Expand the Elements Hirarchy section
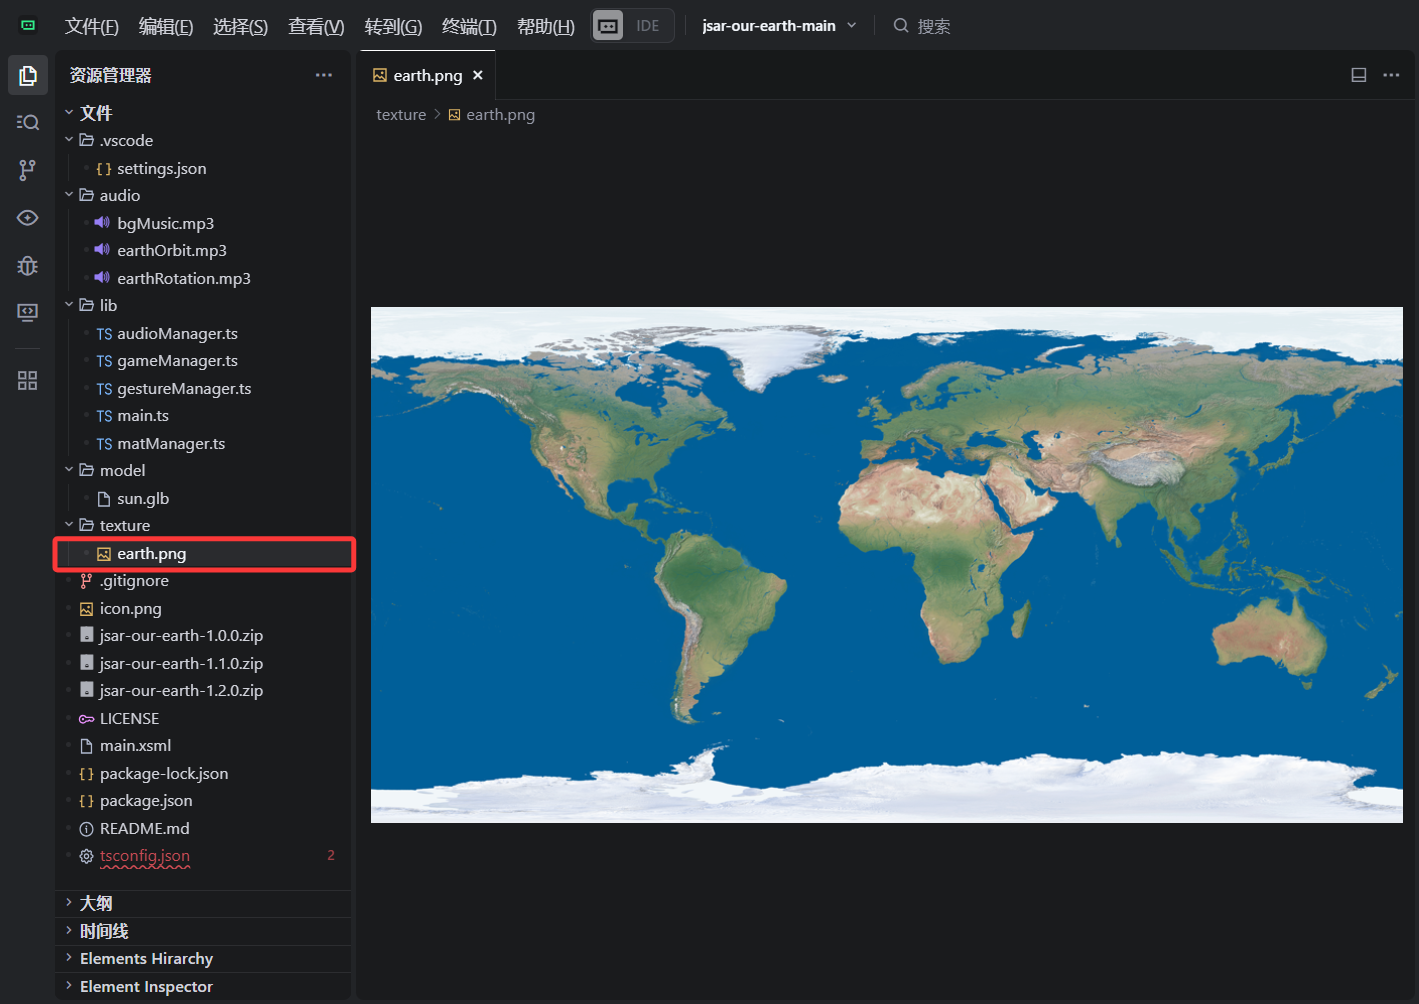1419x1004 pixels. tap(146, 959)
